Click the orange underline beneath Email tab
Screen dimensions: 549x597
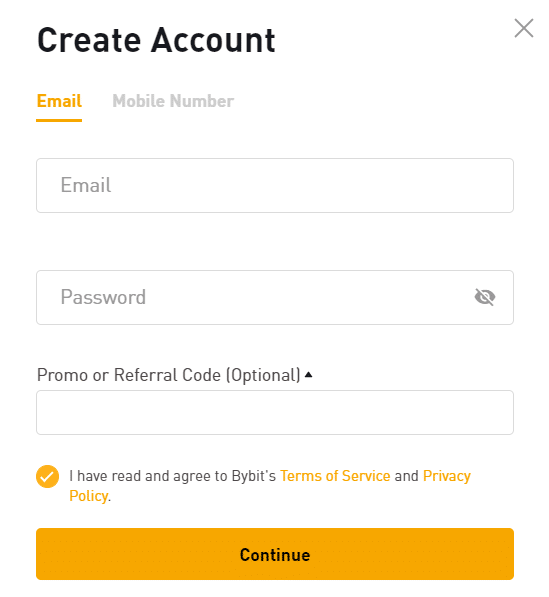(x=59, y=120)
